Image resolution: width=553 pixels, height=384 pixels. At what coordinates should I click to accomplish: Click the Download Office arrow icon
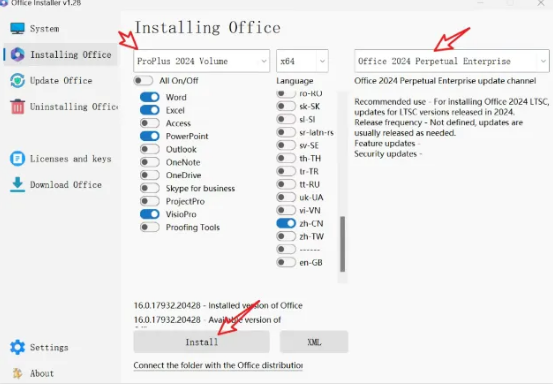tap(17, 184)
